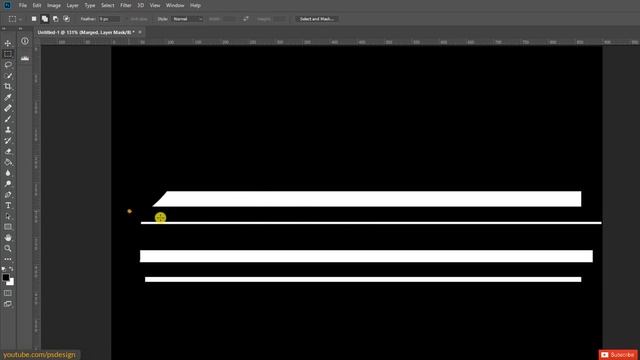Open the Help menu
The image size is (640, 360).
pyautogui.click(x=195, y=5)
